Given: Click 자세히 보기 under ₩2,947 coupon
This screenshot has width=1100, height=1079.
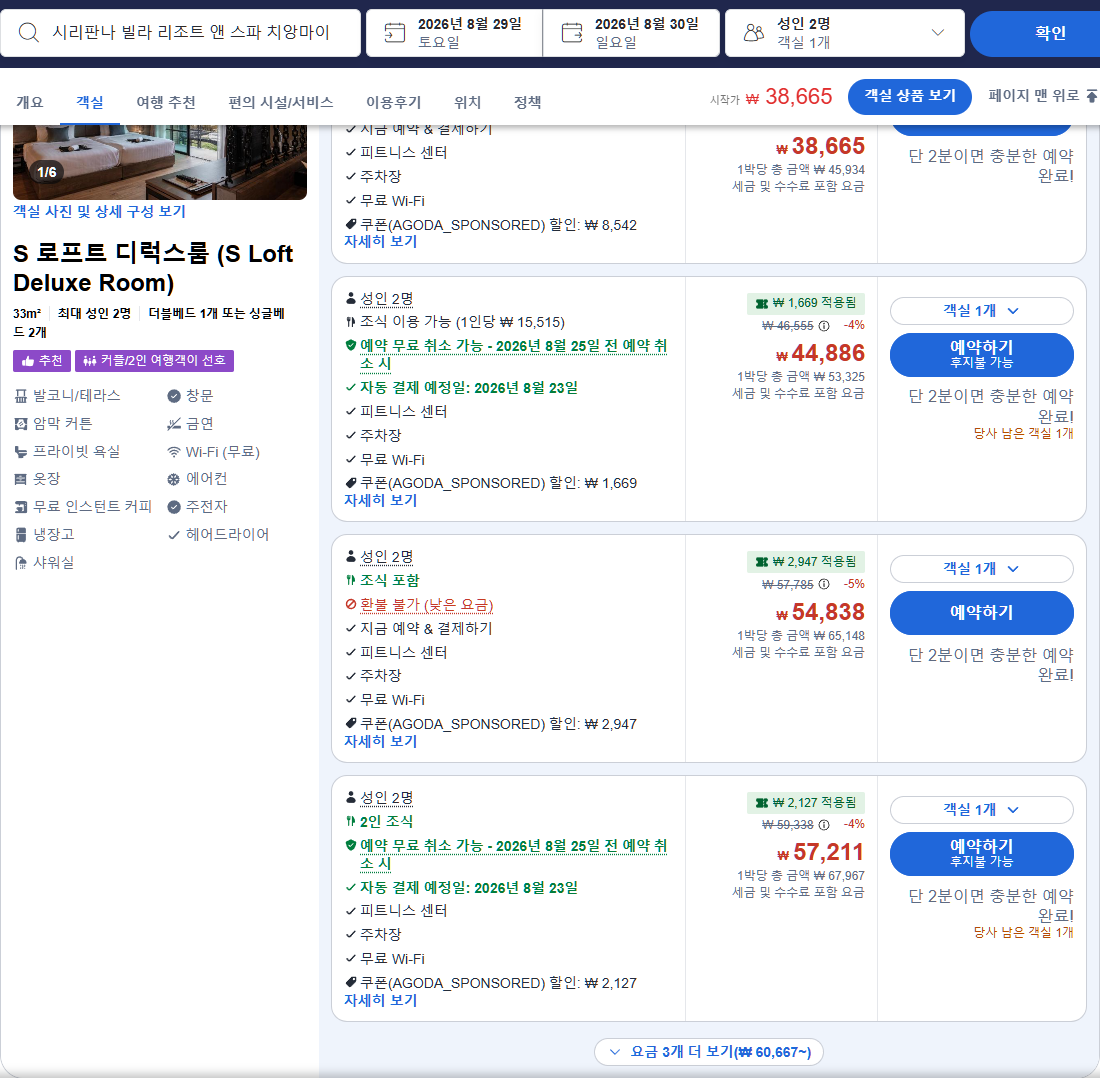Looking at the screenshot, I should click(x=381, y=741).
